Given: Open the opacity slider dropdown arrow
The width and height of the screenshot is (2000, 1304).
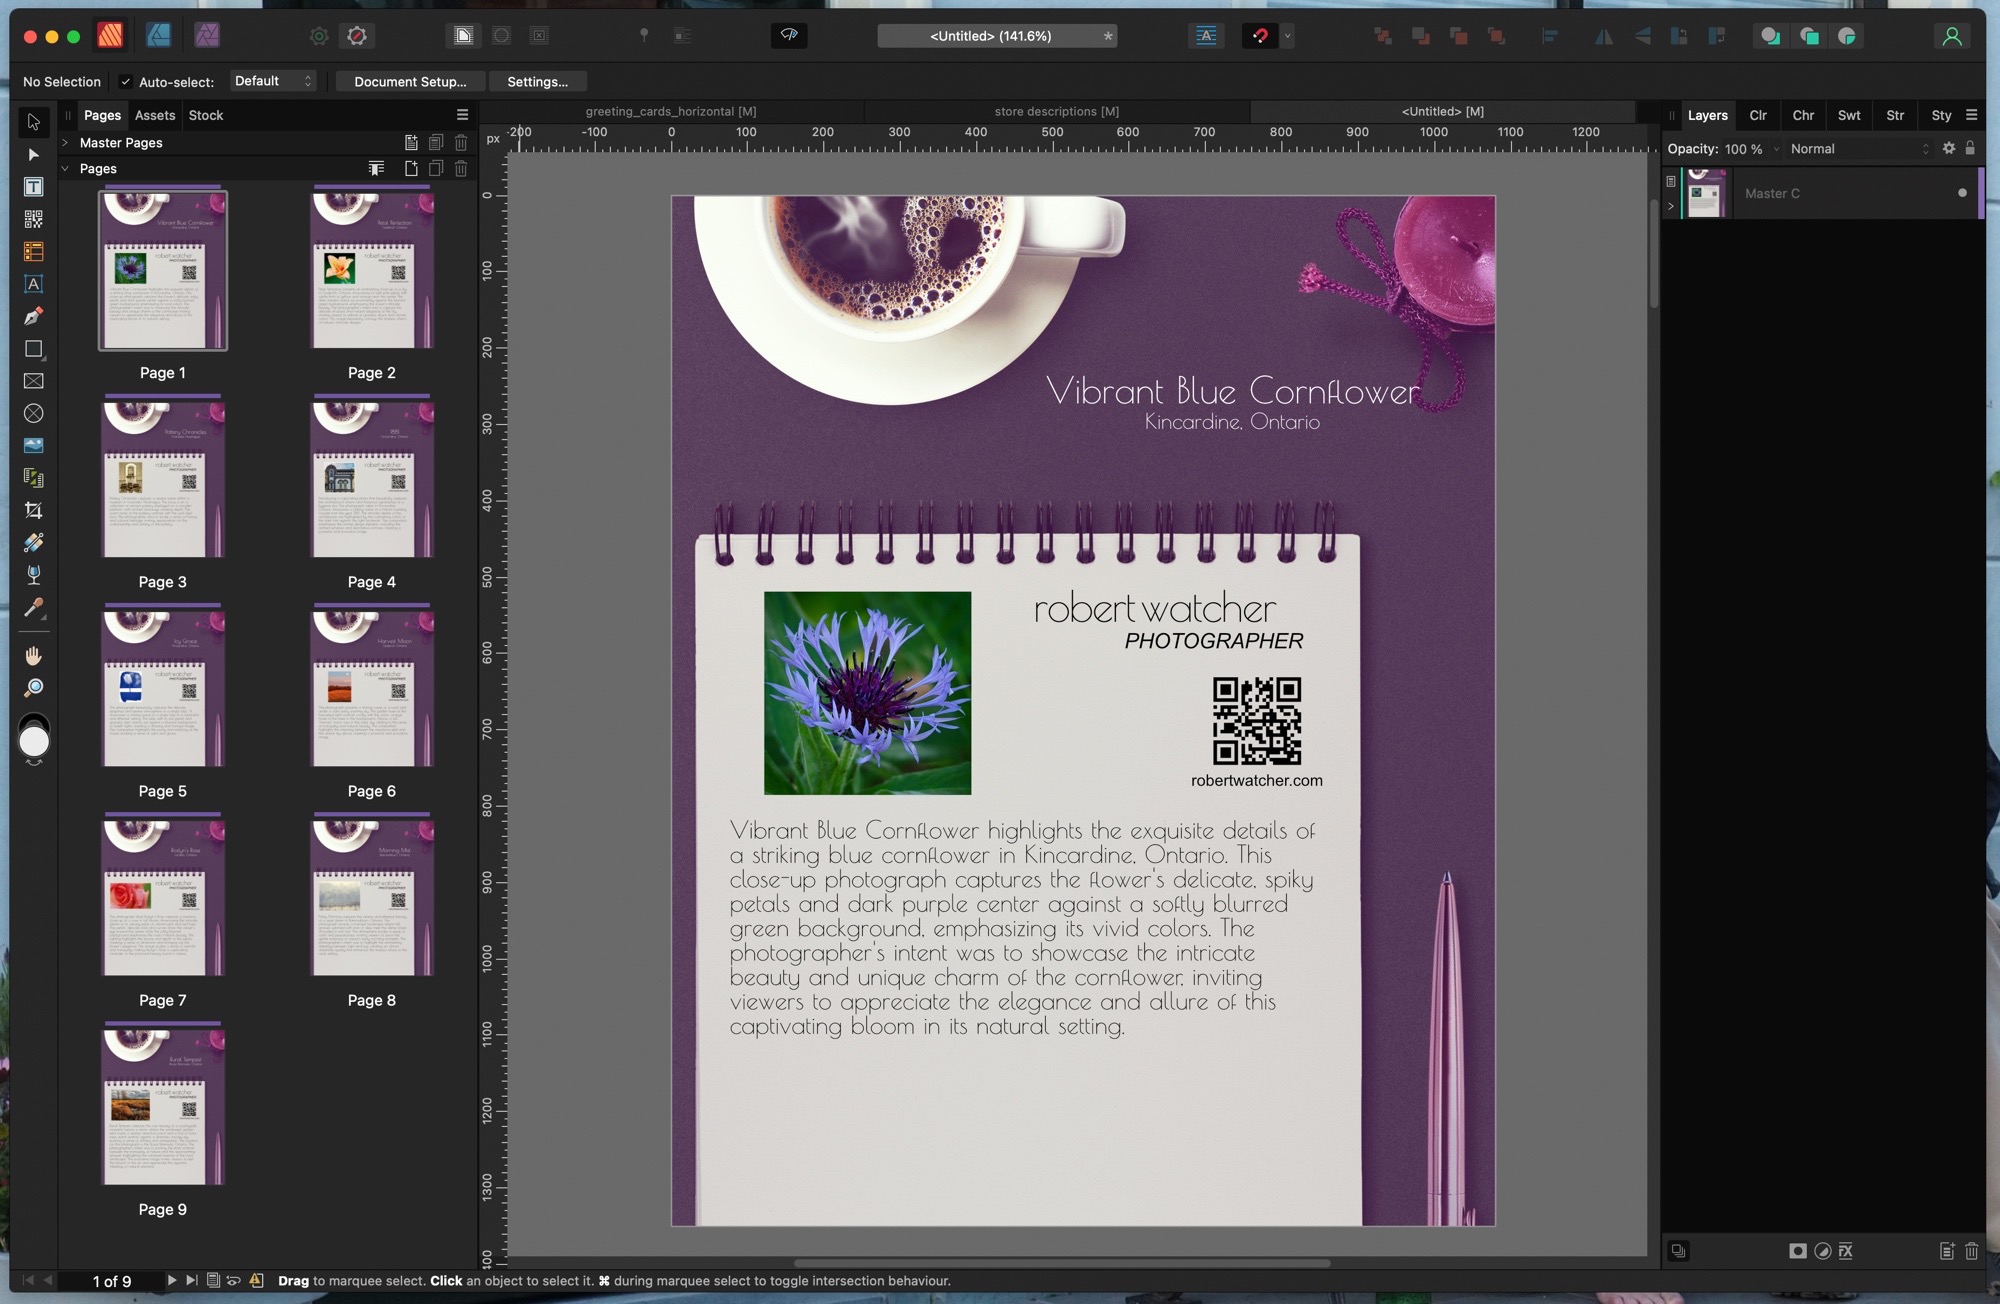Looking at the screenshot, I should [1776, 149].
